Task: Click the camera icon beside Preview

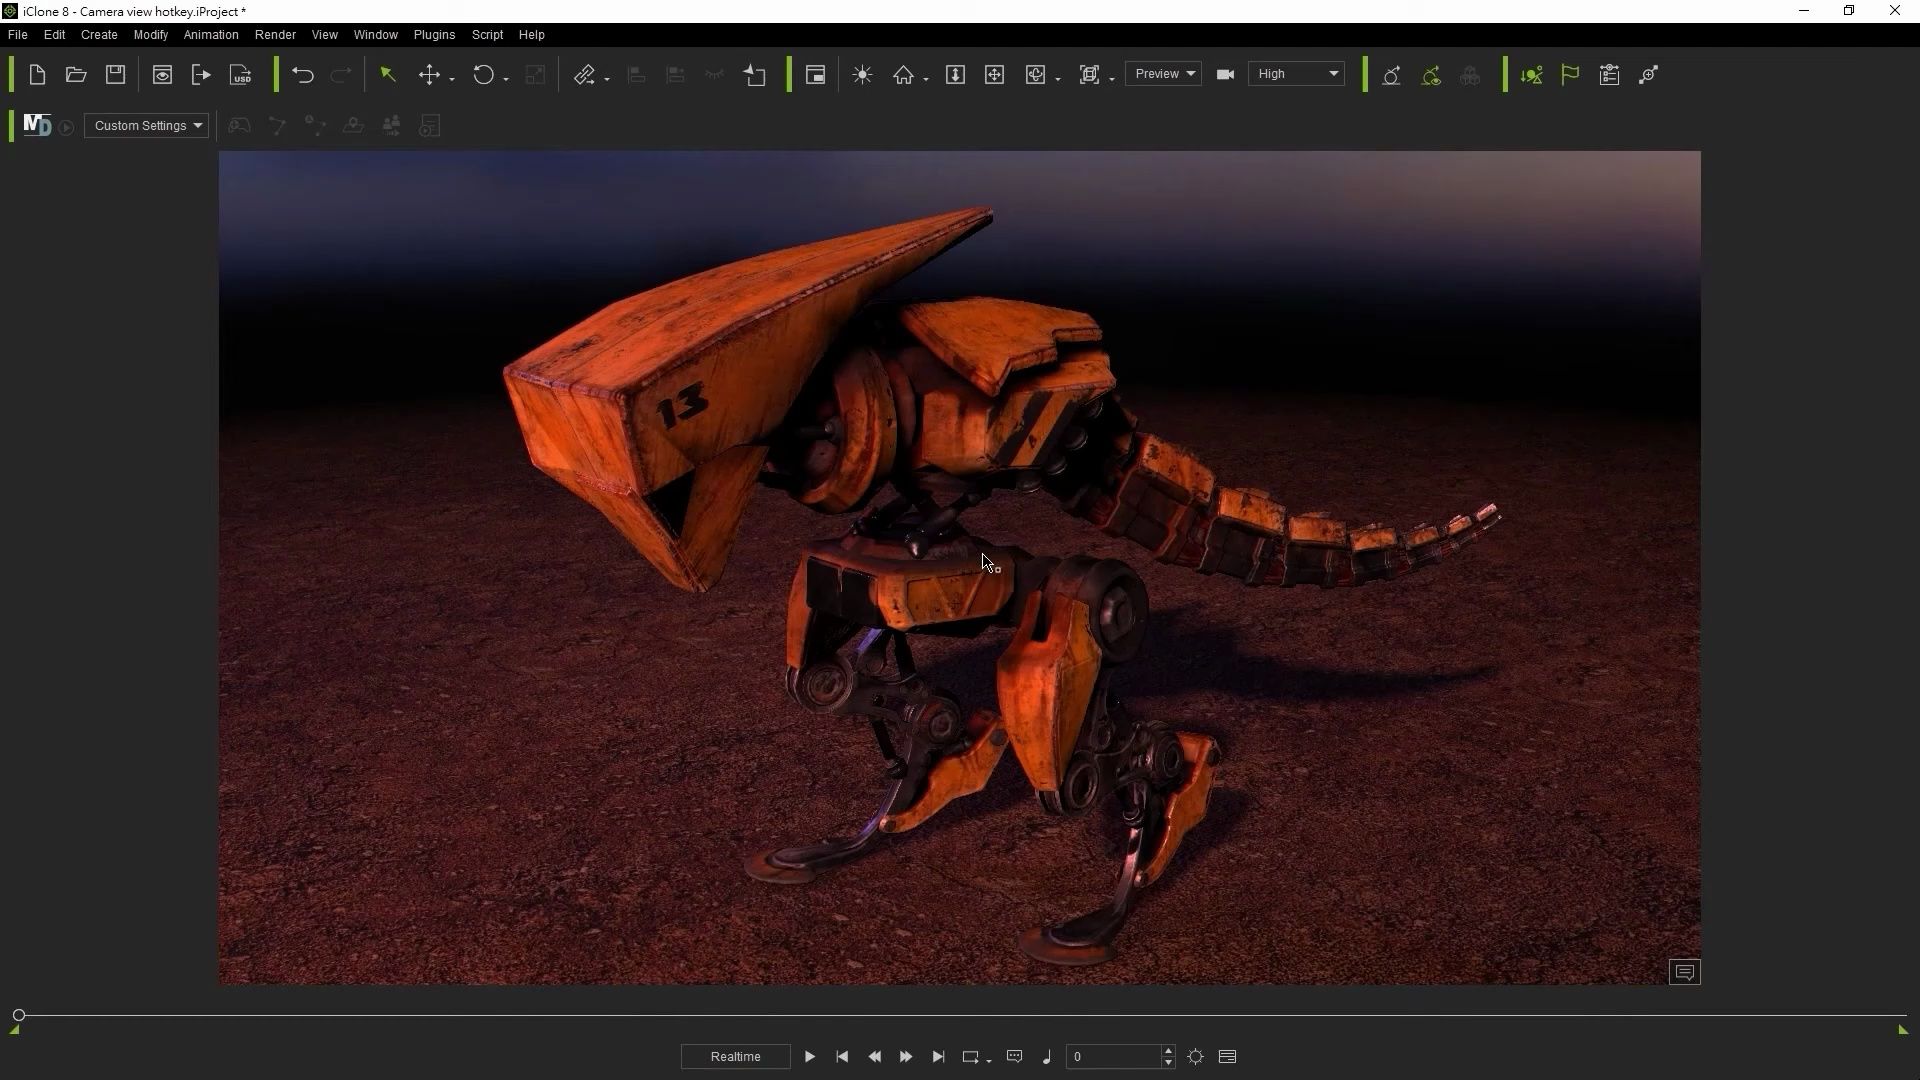Action: [x=1225, y=75]
